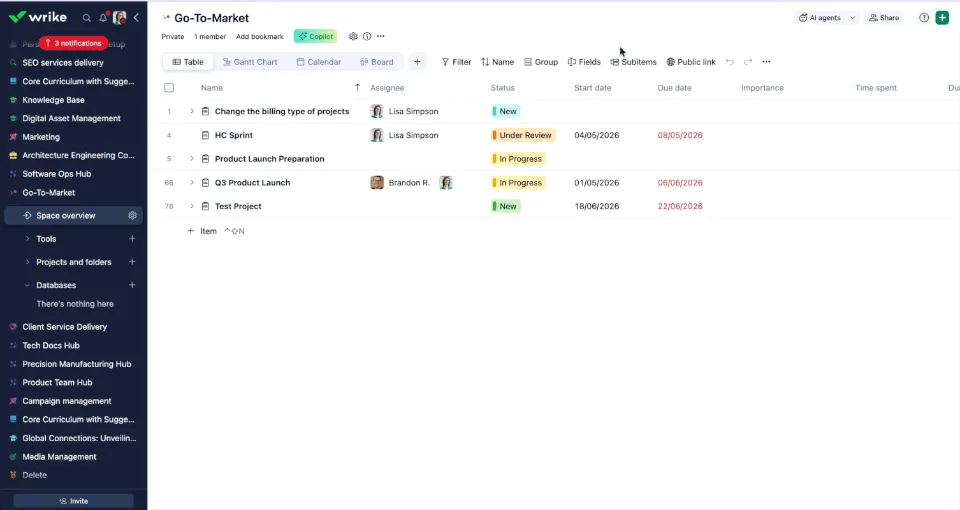Screen dimensions: 960x510
Task: Expand the Q3 Product Launch row
Action: 192,182
